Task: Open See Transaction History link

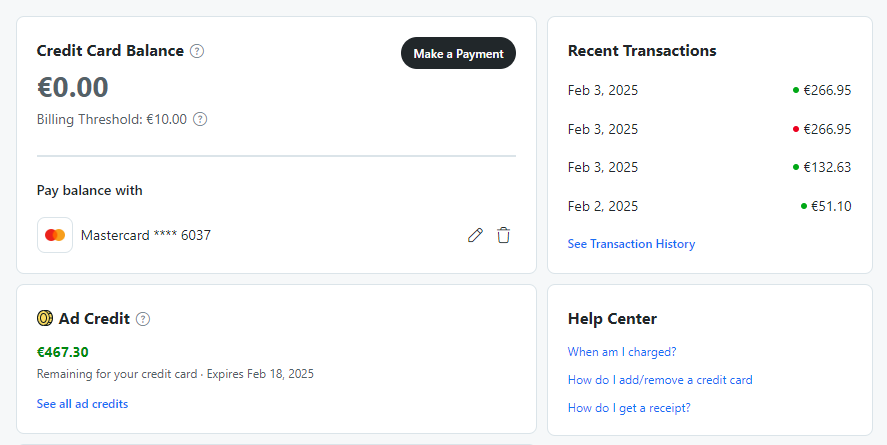Action: (x=631, y=244)
